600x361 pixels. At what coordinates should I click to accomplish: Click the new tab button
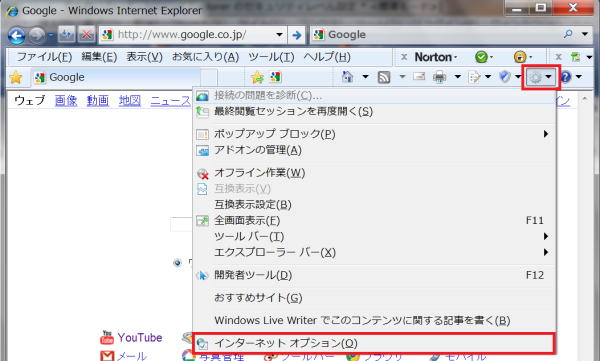tap(209, 77)
